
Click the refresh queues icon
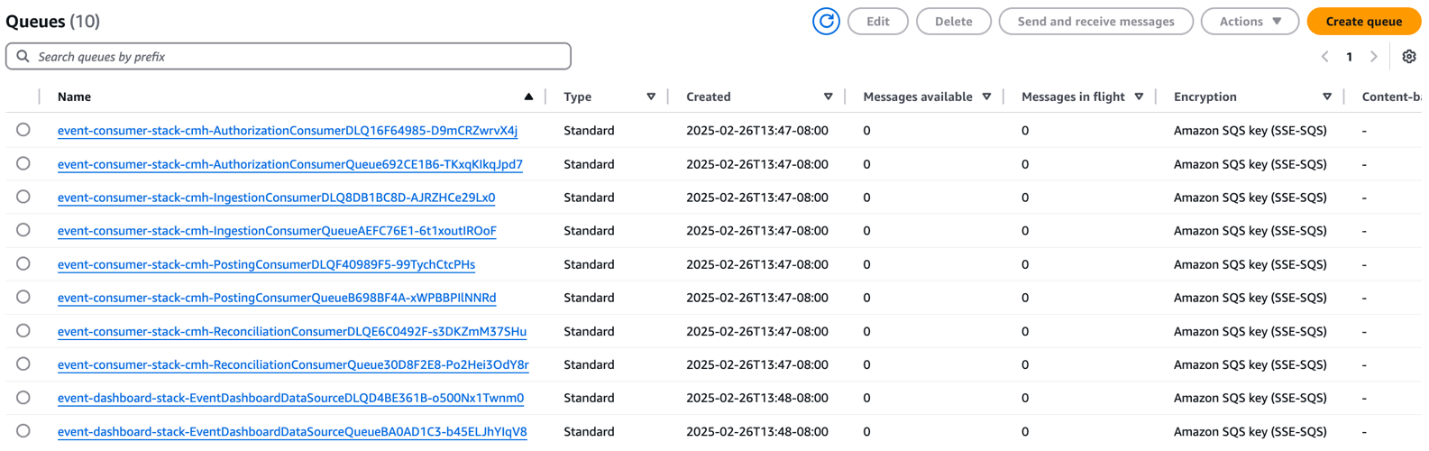click(x=825, y=22)
